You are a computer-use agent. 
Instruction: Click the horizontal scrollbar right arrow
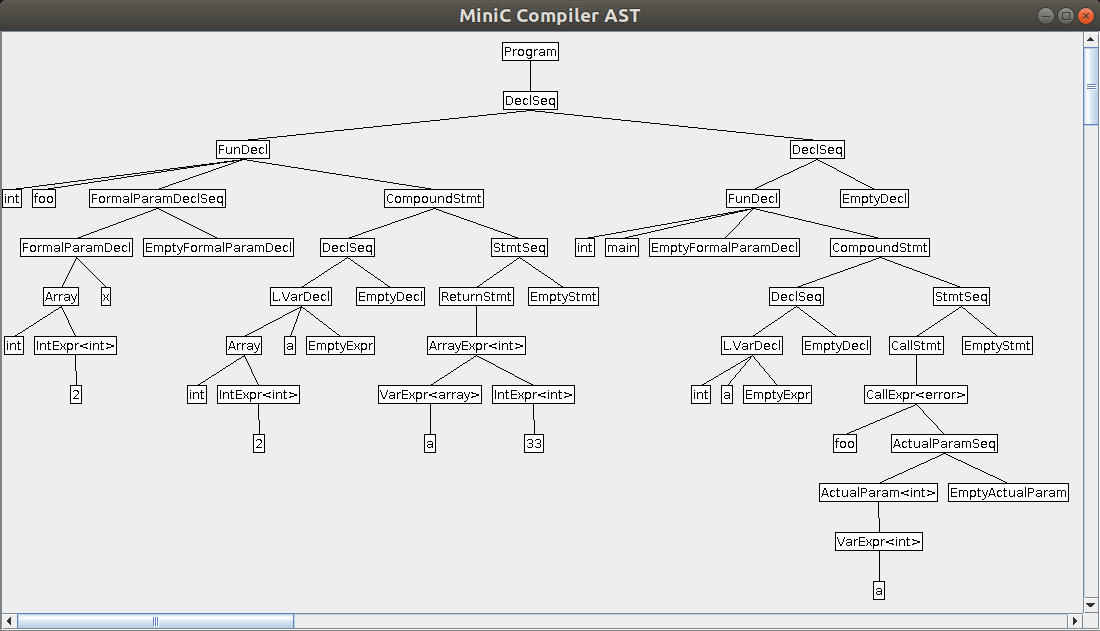tap(1075, 621)
